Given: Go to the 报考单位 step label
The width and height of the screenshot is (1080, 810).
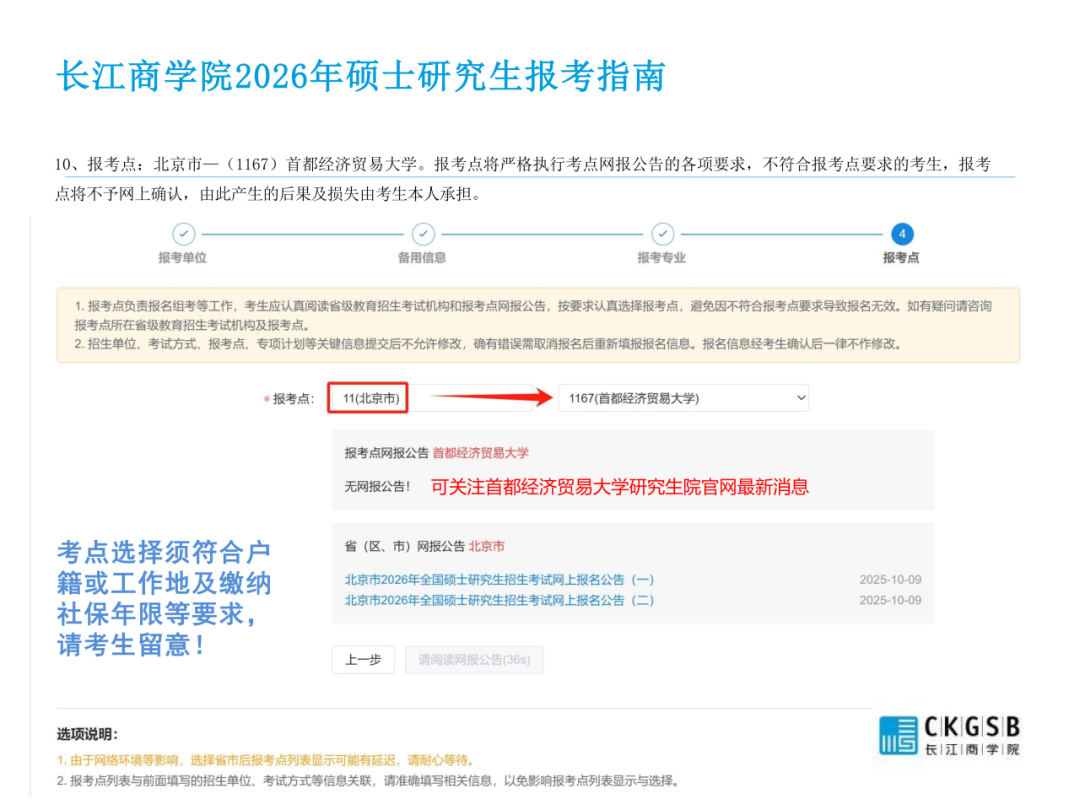Looking at the screenshot, I should click(x=183, y=258).
